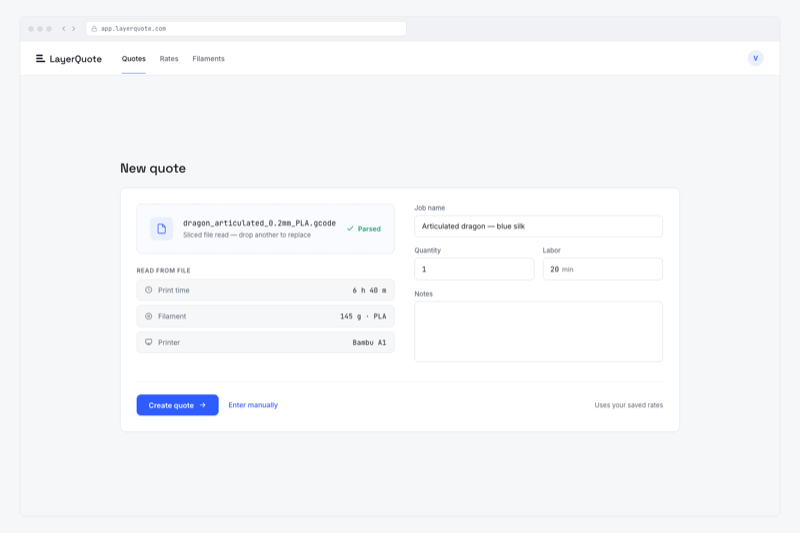This screenshot has width=800, height=533.
Task: Click the browser back arrow
Action: 64,29
